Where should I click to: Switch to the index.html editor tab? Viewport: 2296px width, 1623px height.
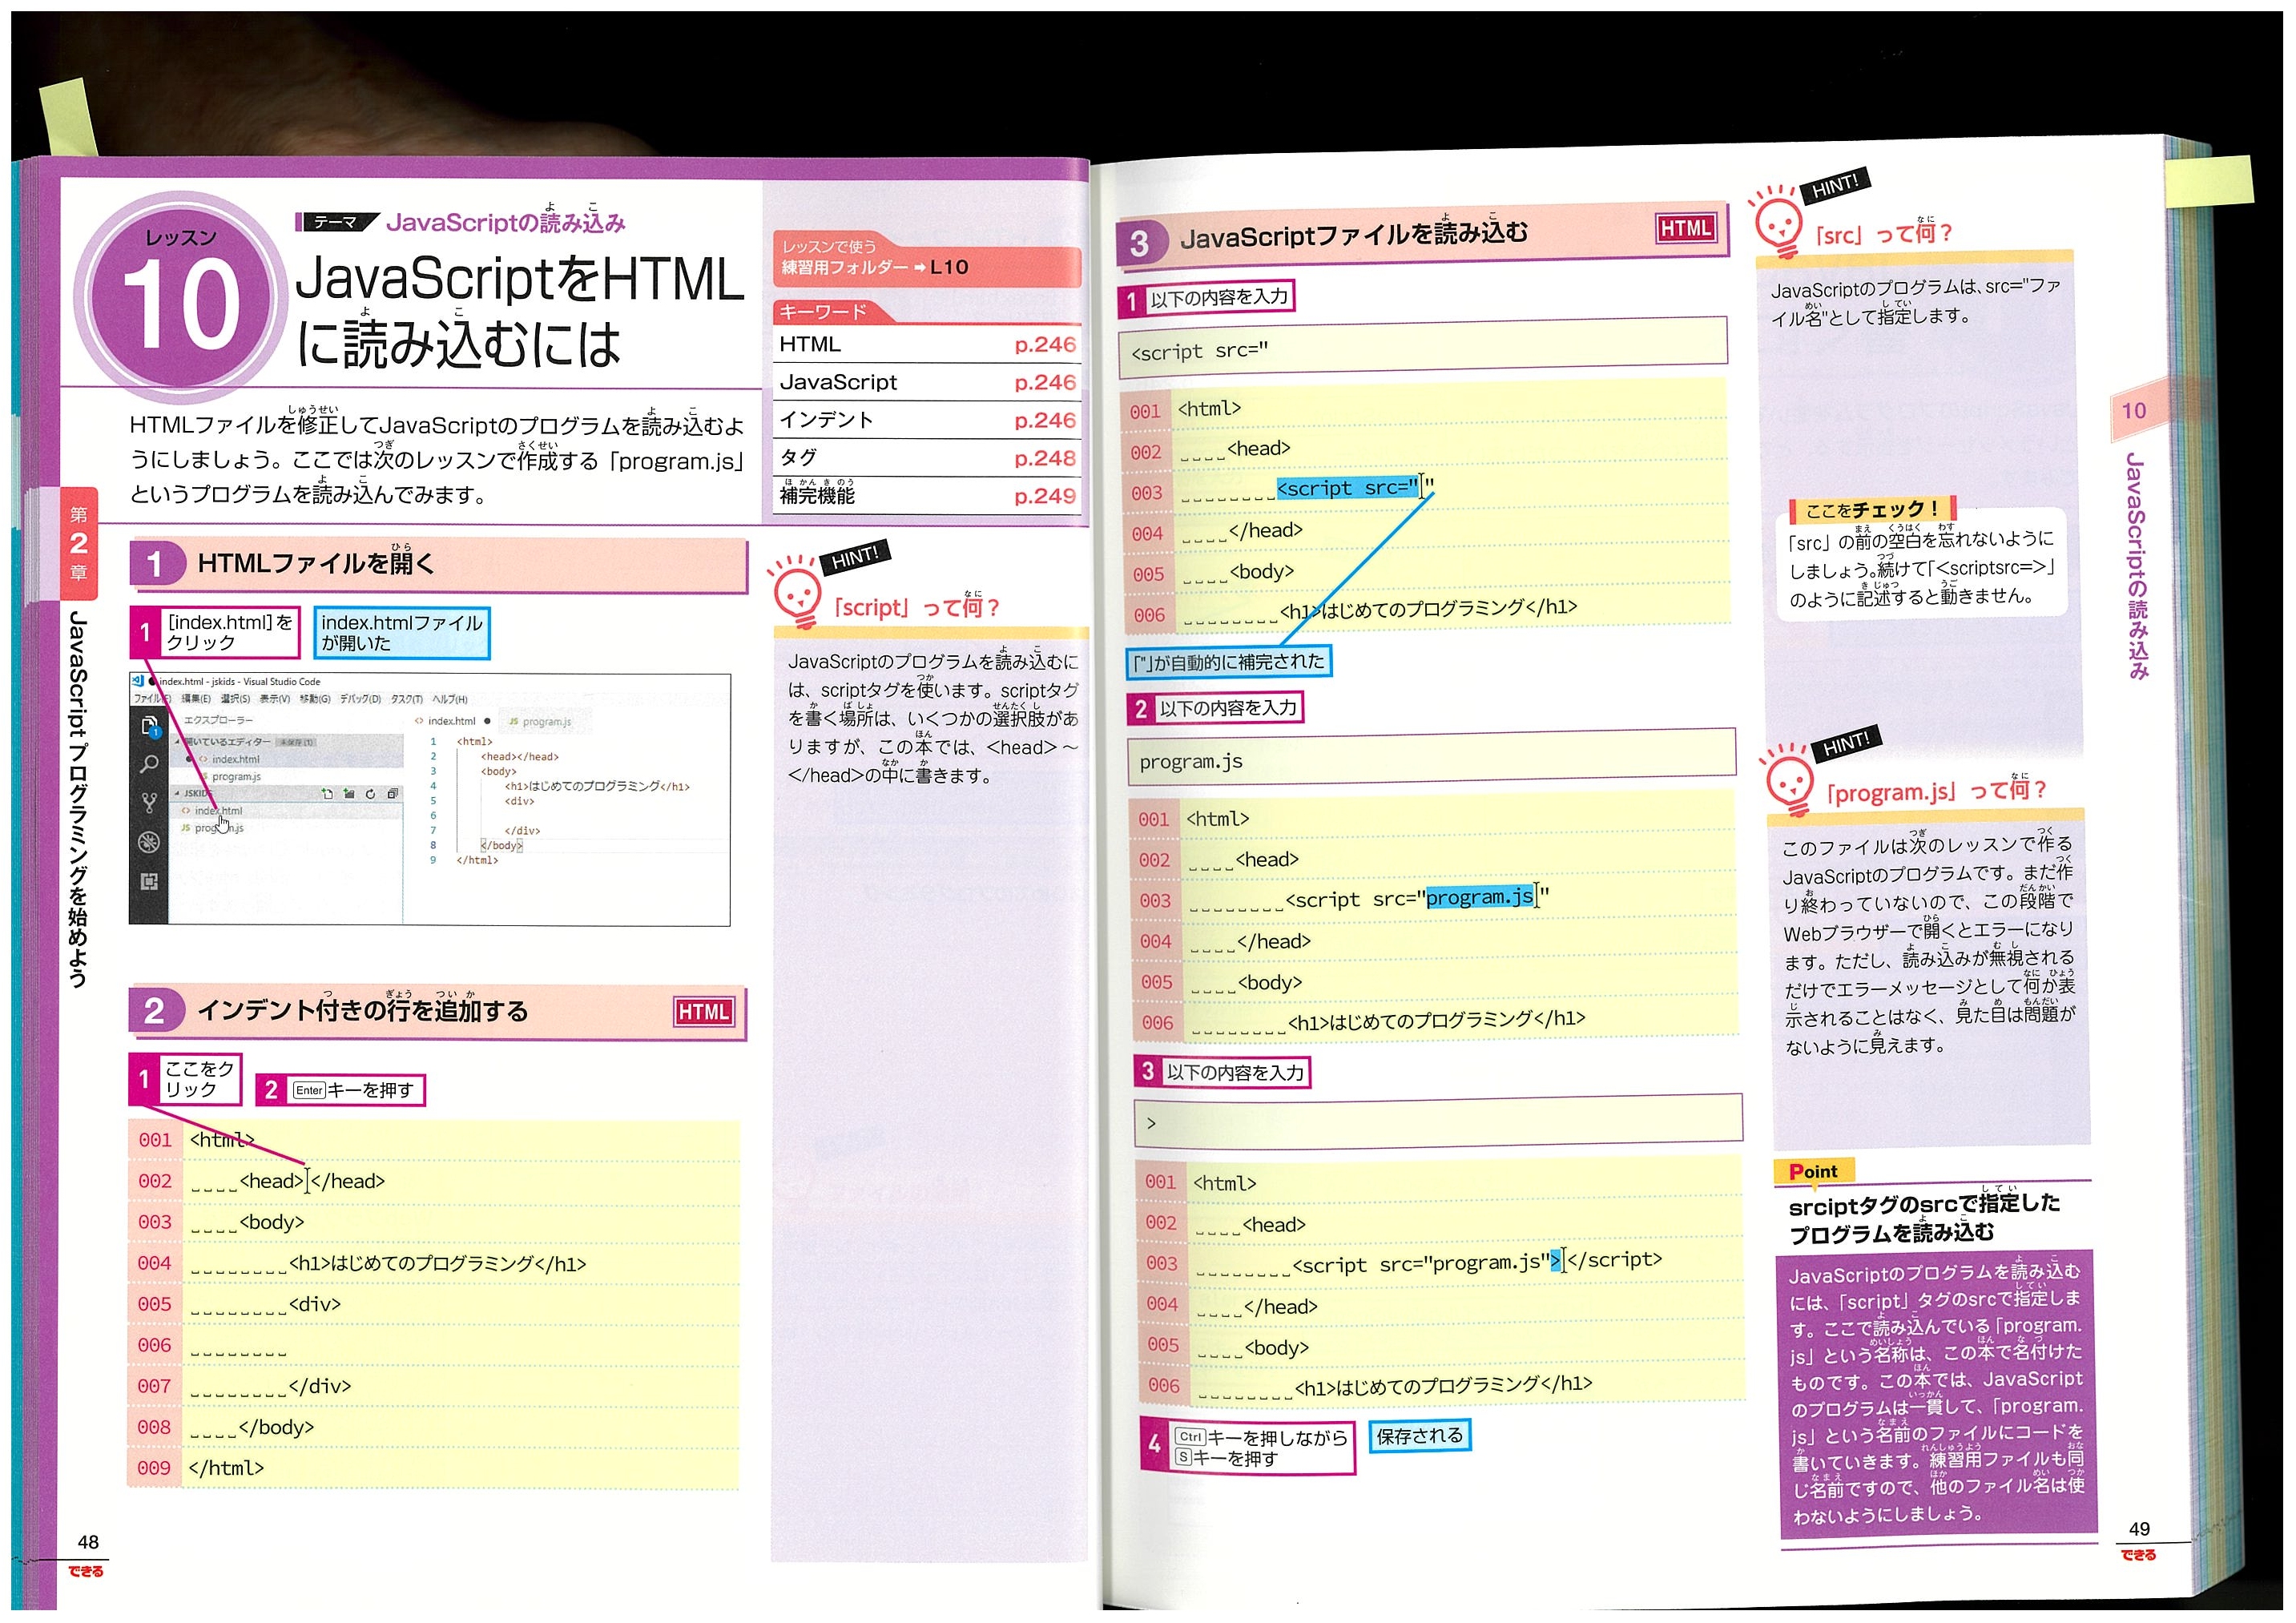coord(453,721)
